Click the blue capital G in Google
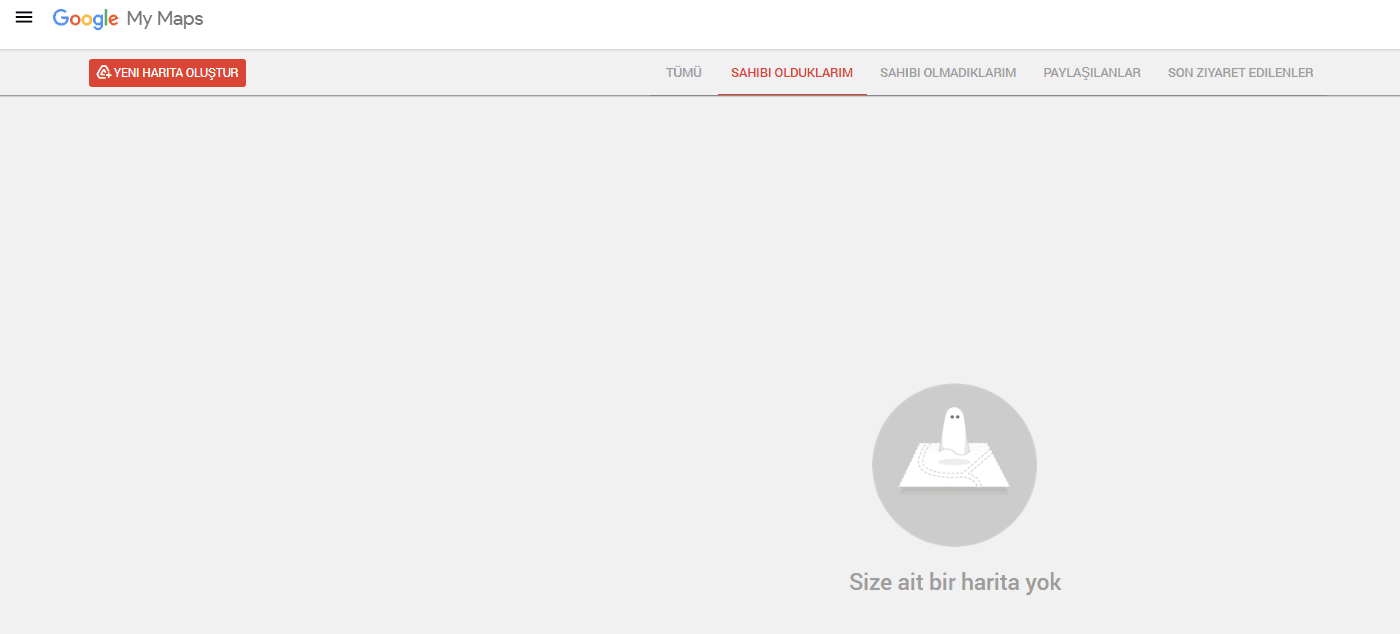Screen dimensions: 1400x634 60,19
